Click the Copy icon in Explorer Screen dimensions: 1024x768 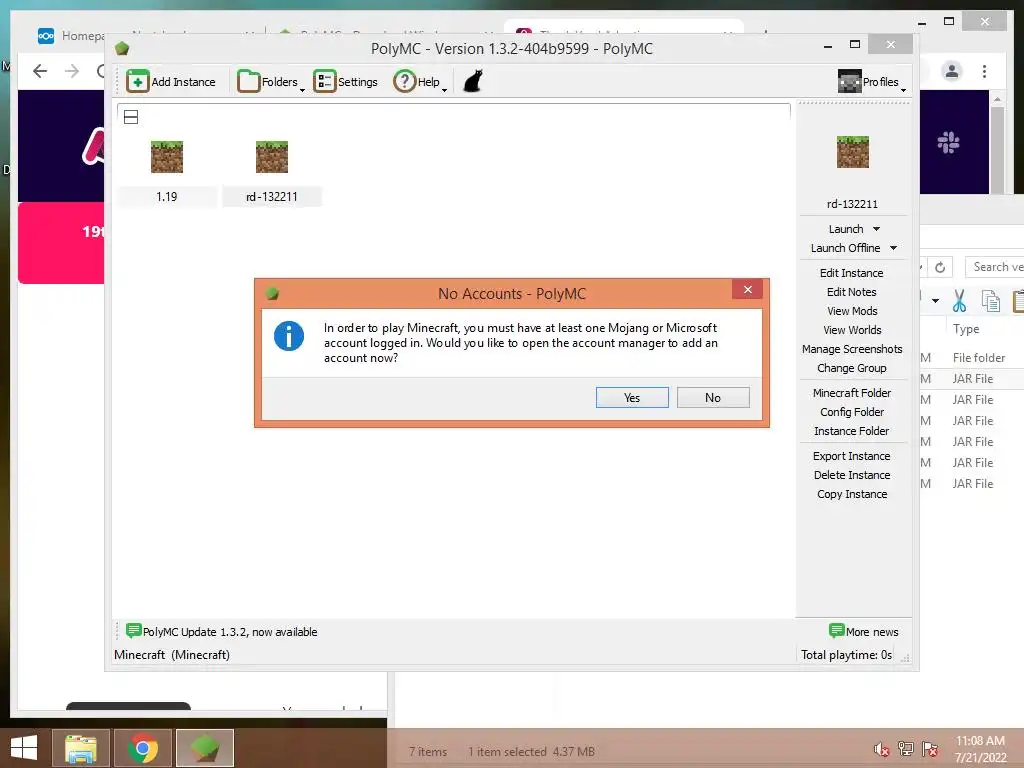991,300
